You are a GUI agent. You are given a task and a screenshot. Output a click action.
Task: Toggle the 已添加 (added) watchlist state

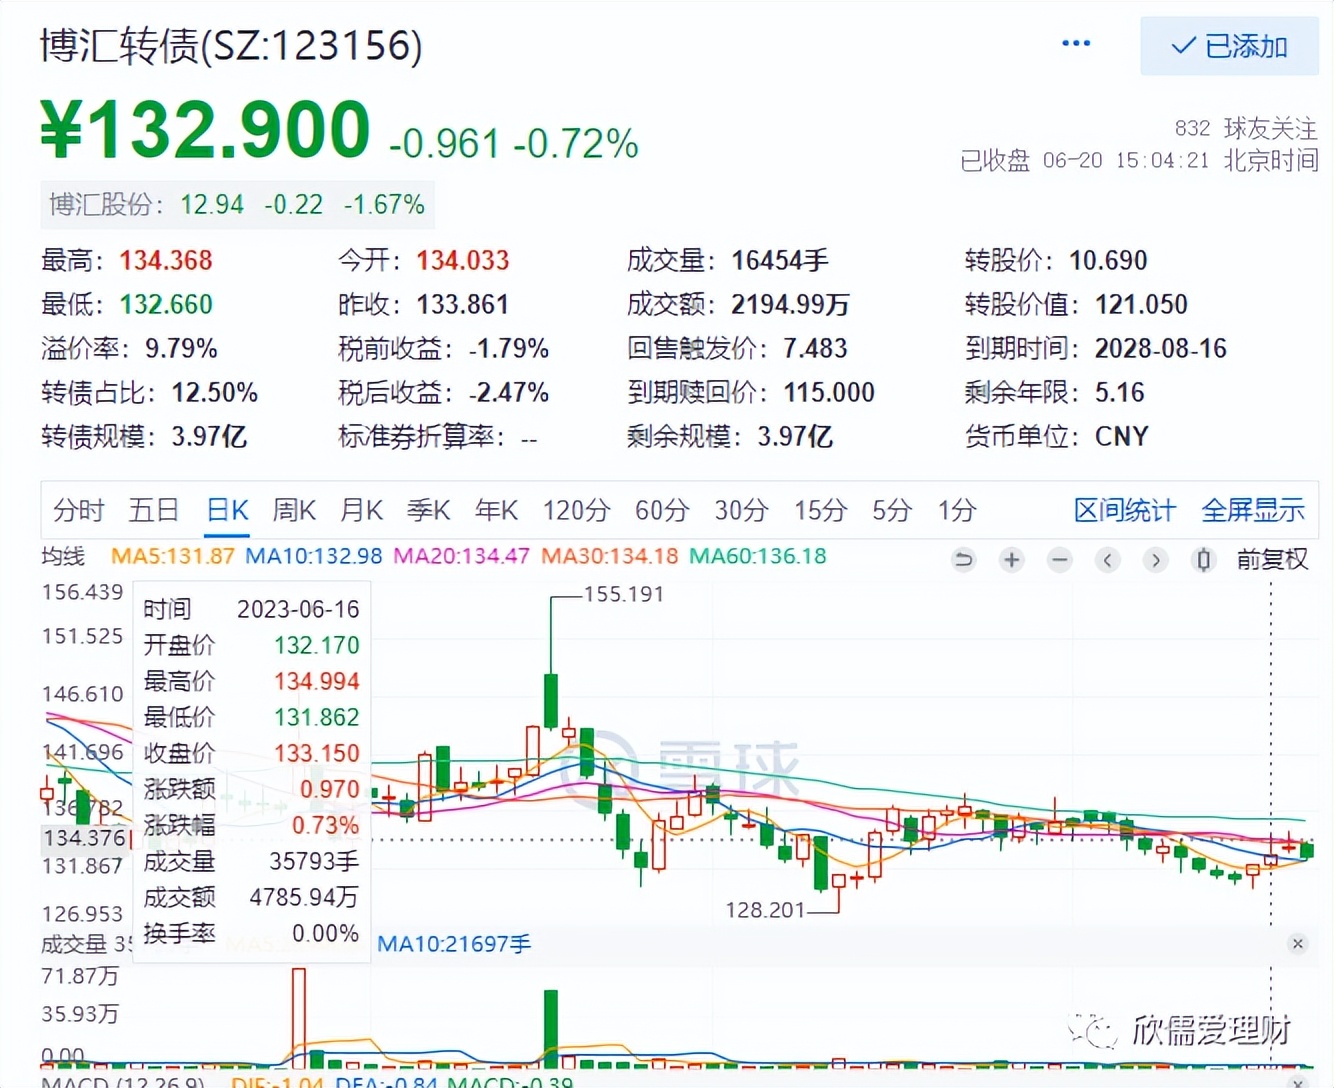(x=1229, y=47)
